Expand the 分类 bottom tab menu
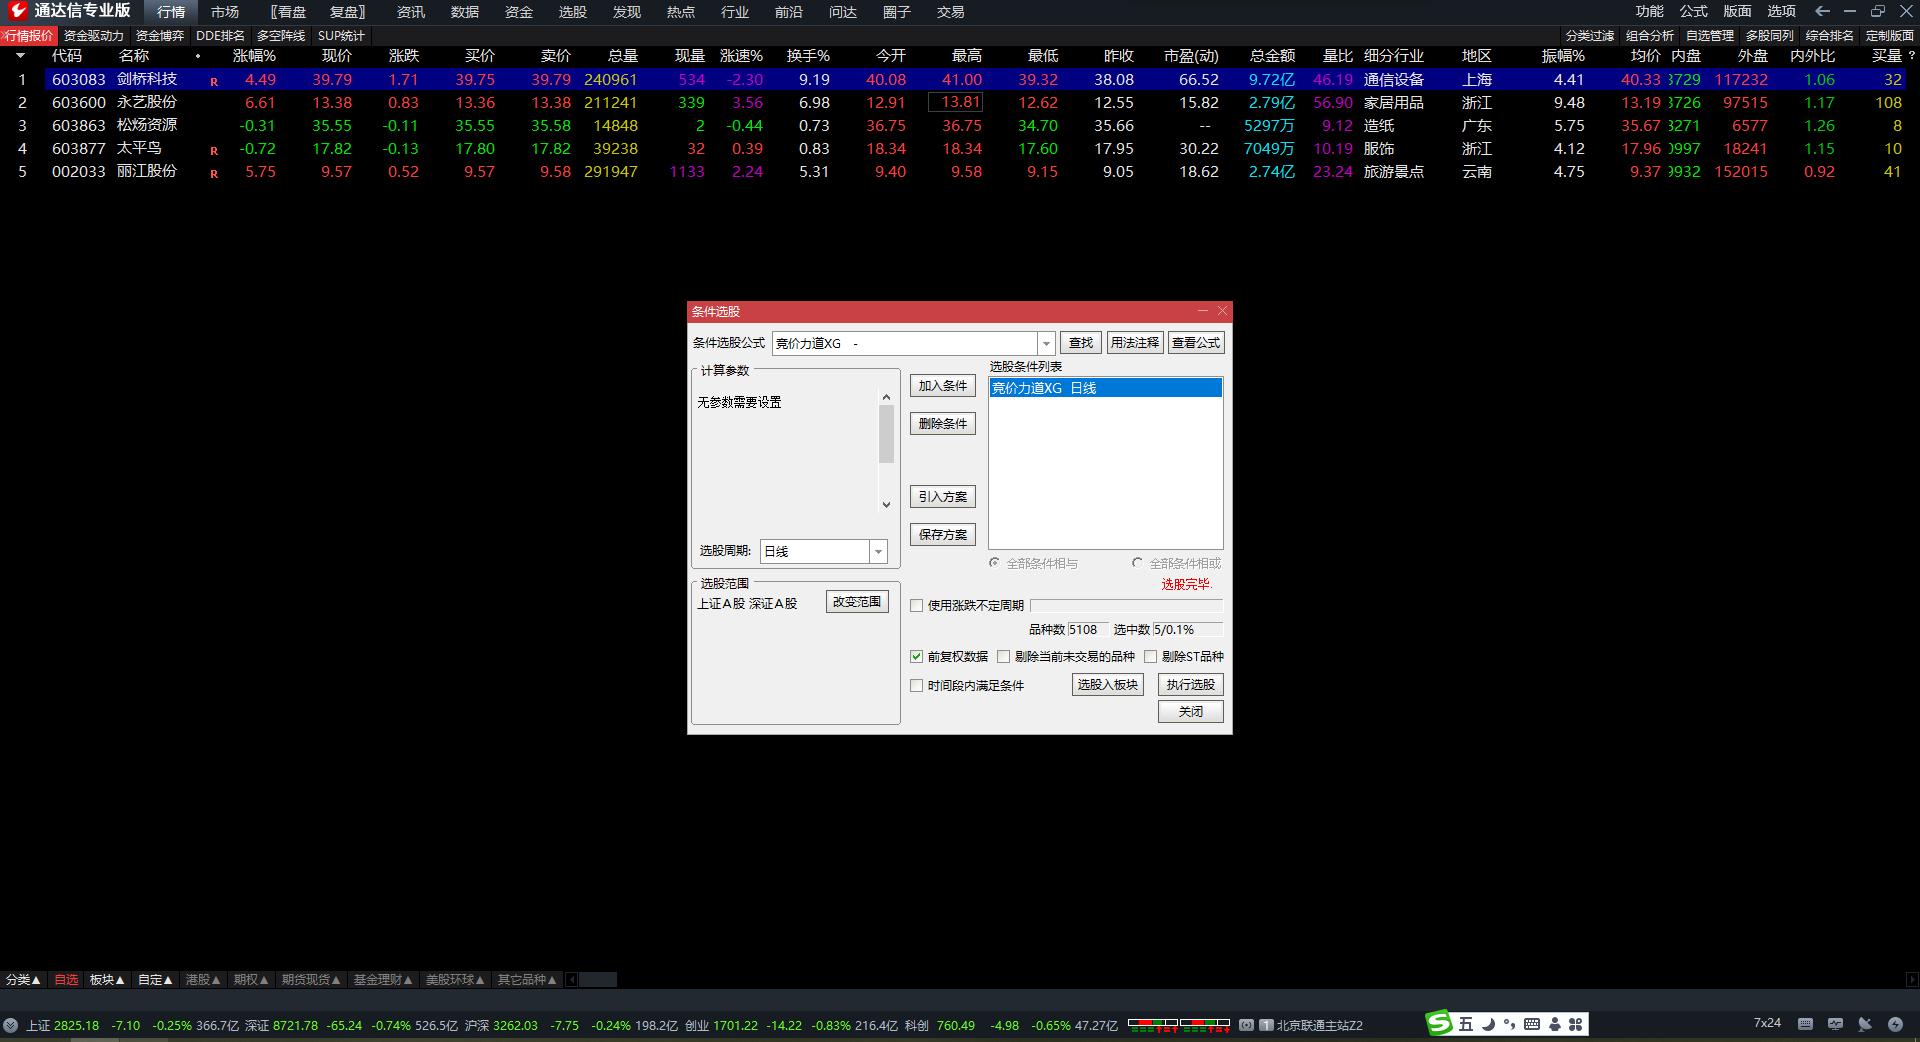The height and width of the screenshot is (1042, 1920). click(x=23, y=980)
